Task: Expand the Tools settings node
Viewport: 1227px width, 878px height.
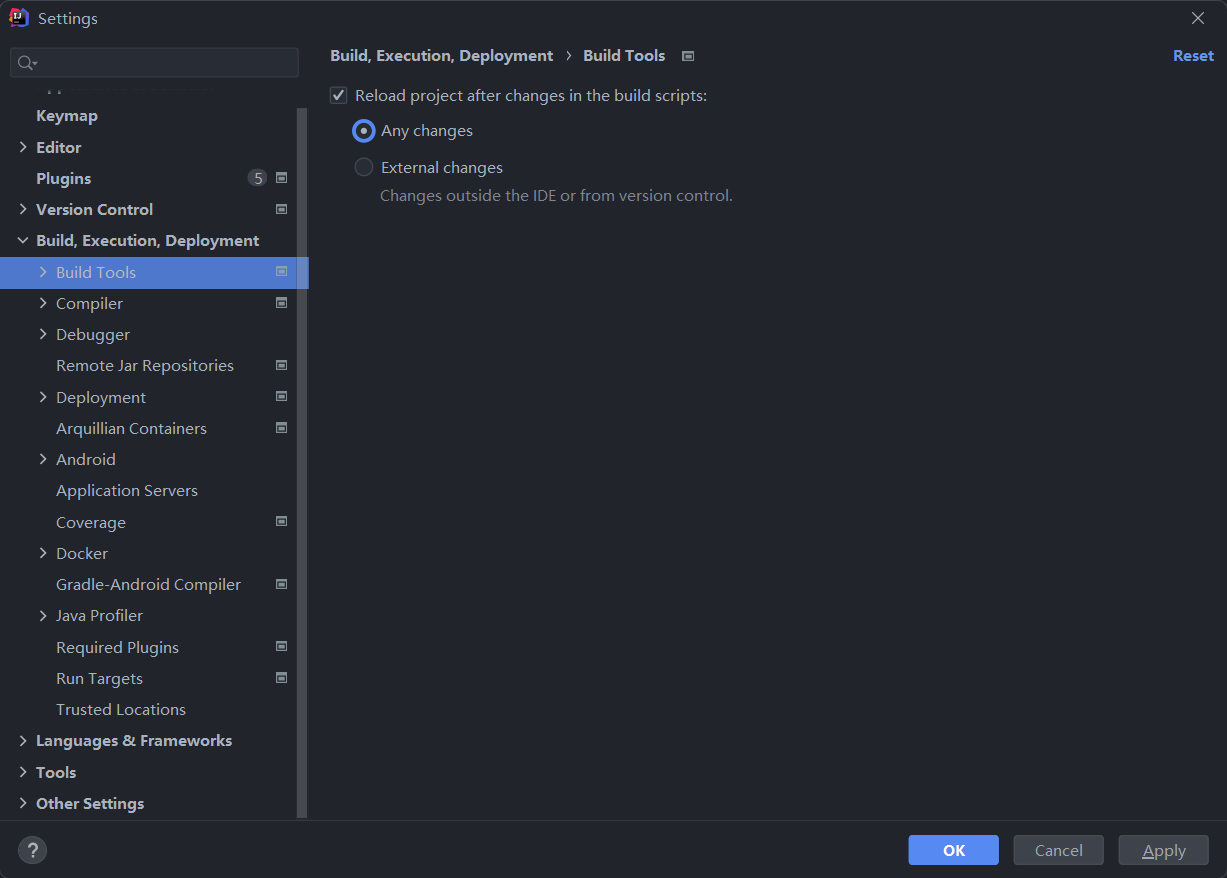Action: (x=23, y=772)
